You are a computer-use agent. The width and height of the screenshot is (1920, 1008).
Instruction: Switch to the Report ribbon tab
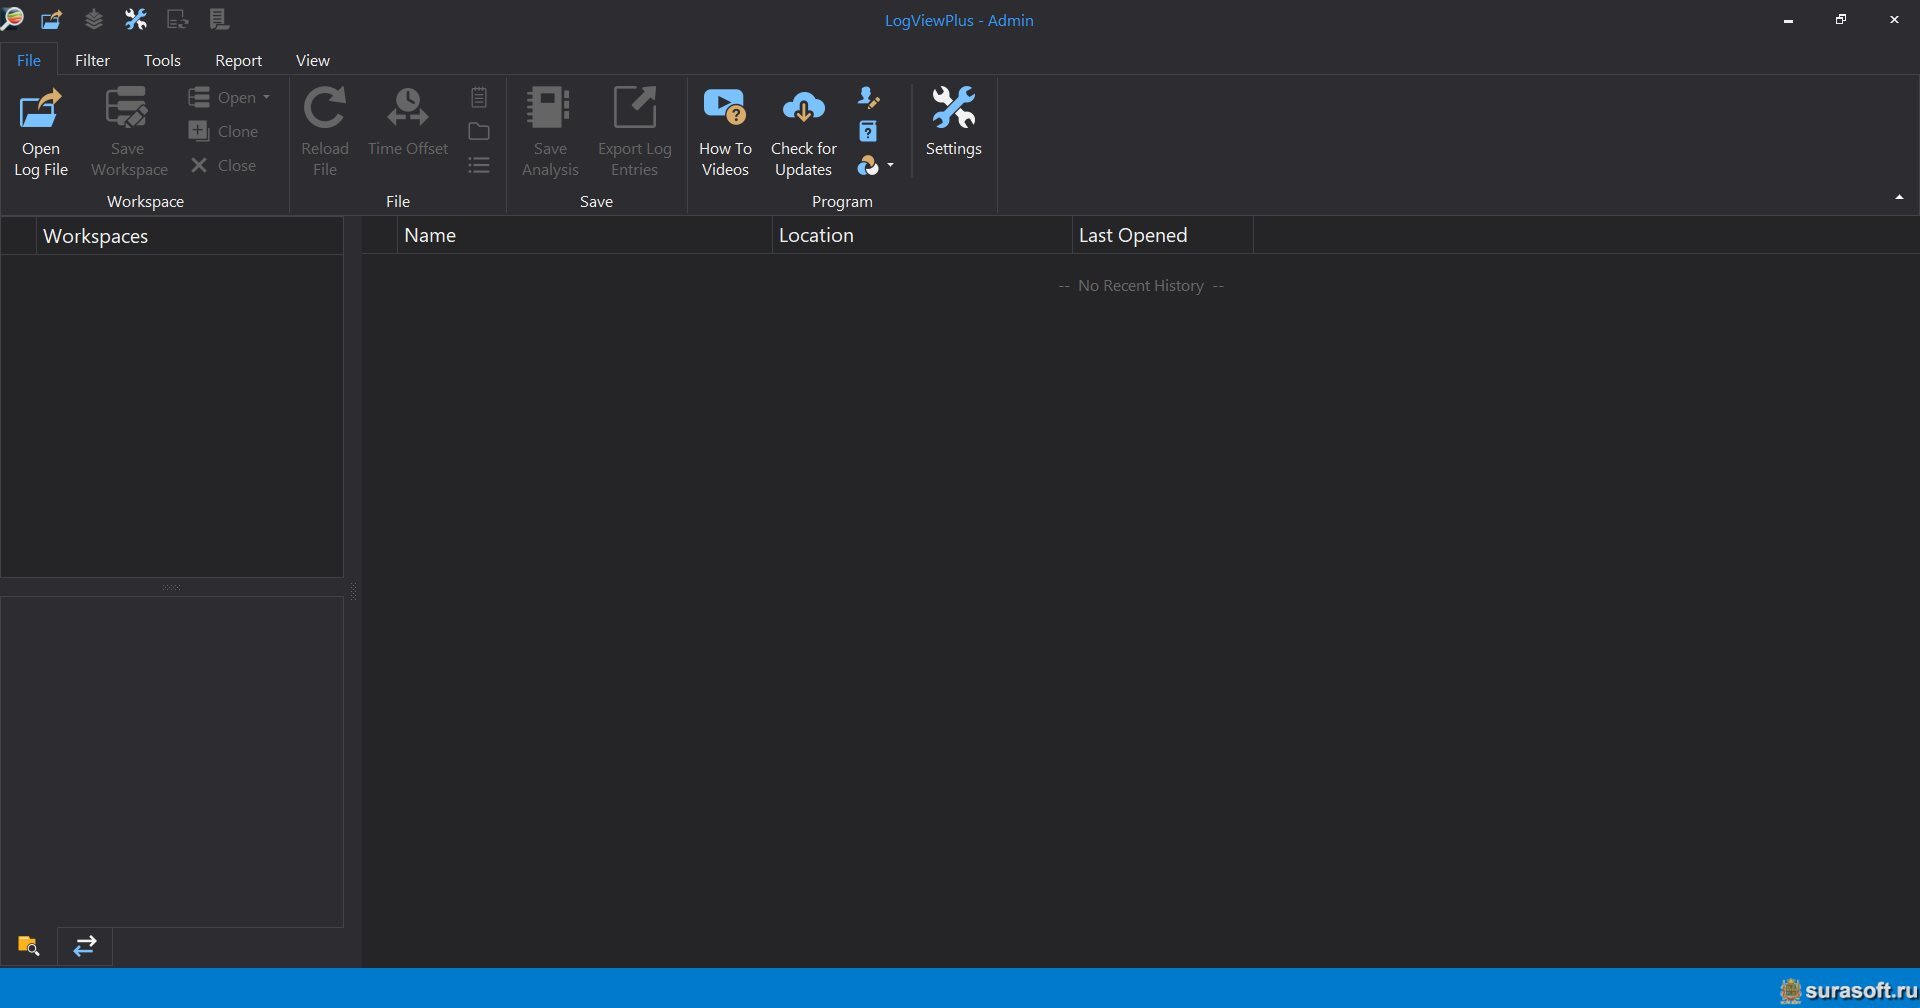click(238, 60)
